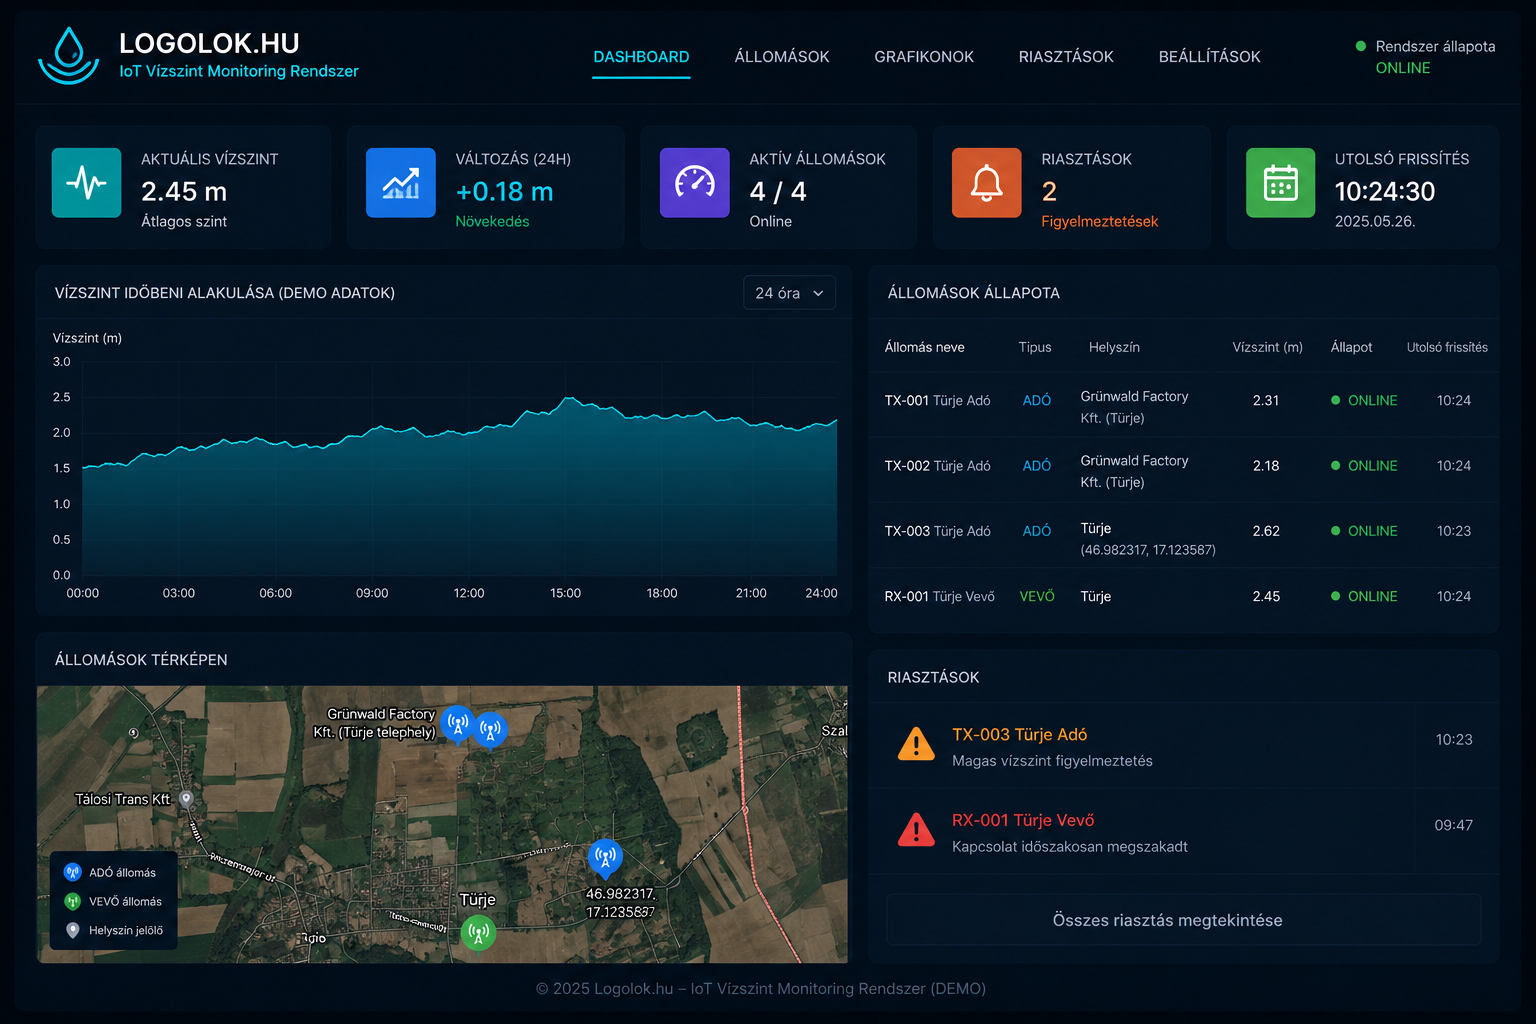Click the 10:24:30 last update time

pos(1384,191)
